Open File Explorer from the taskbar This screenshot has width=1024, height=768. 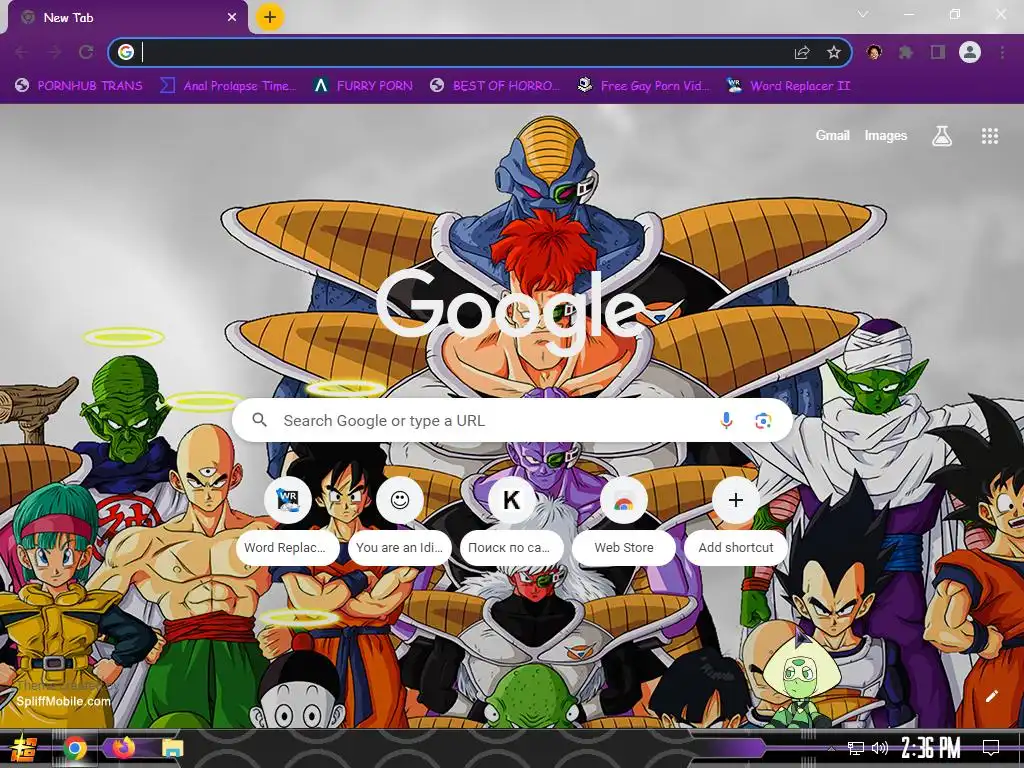172,748
